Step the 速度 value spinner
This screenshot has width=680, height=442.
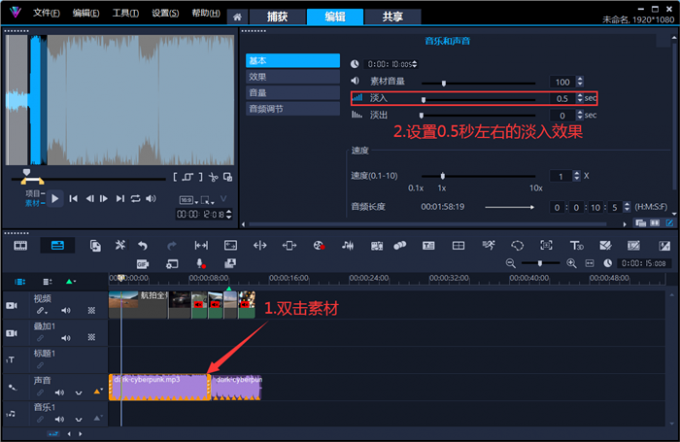coord(576,176)
